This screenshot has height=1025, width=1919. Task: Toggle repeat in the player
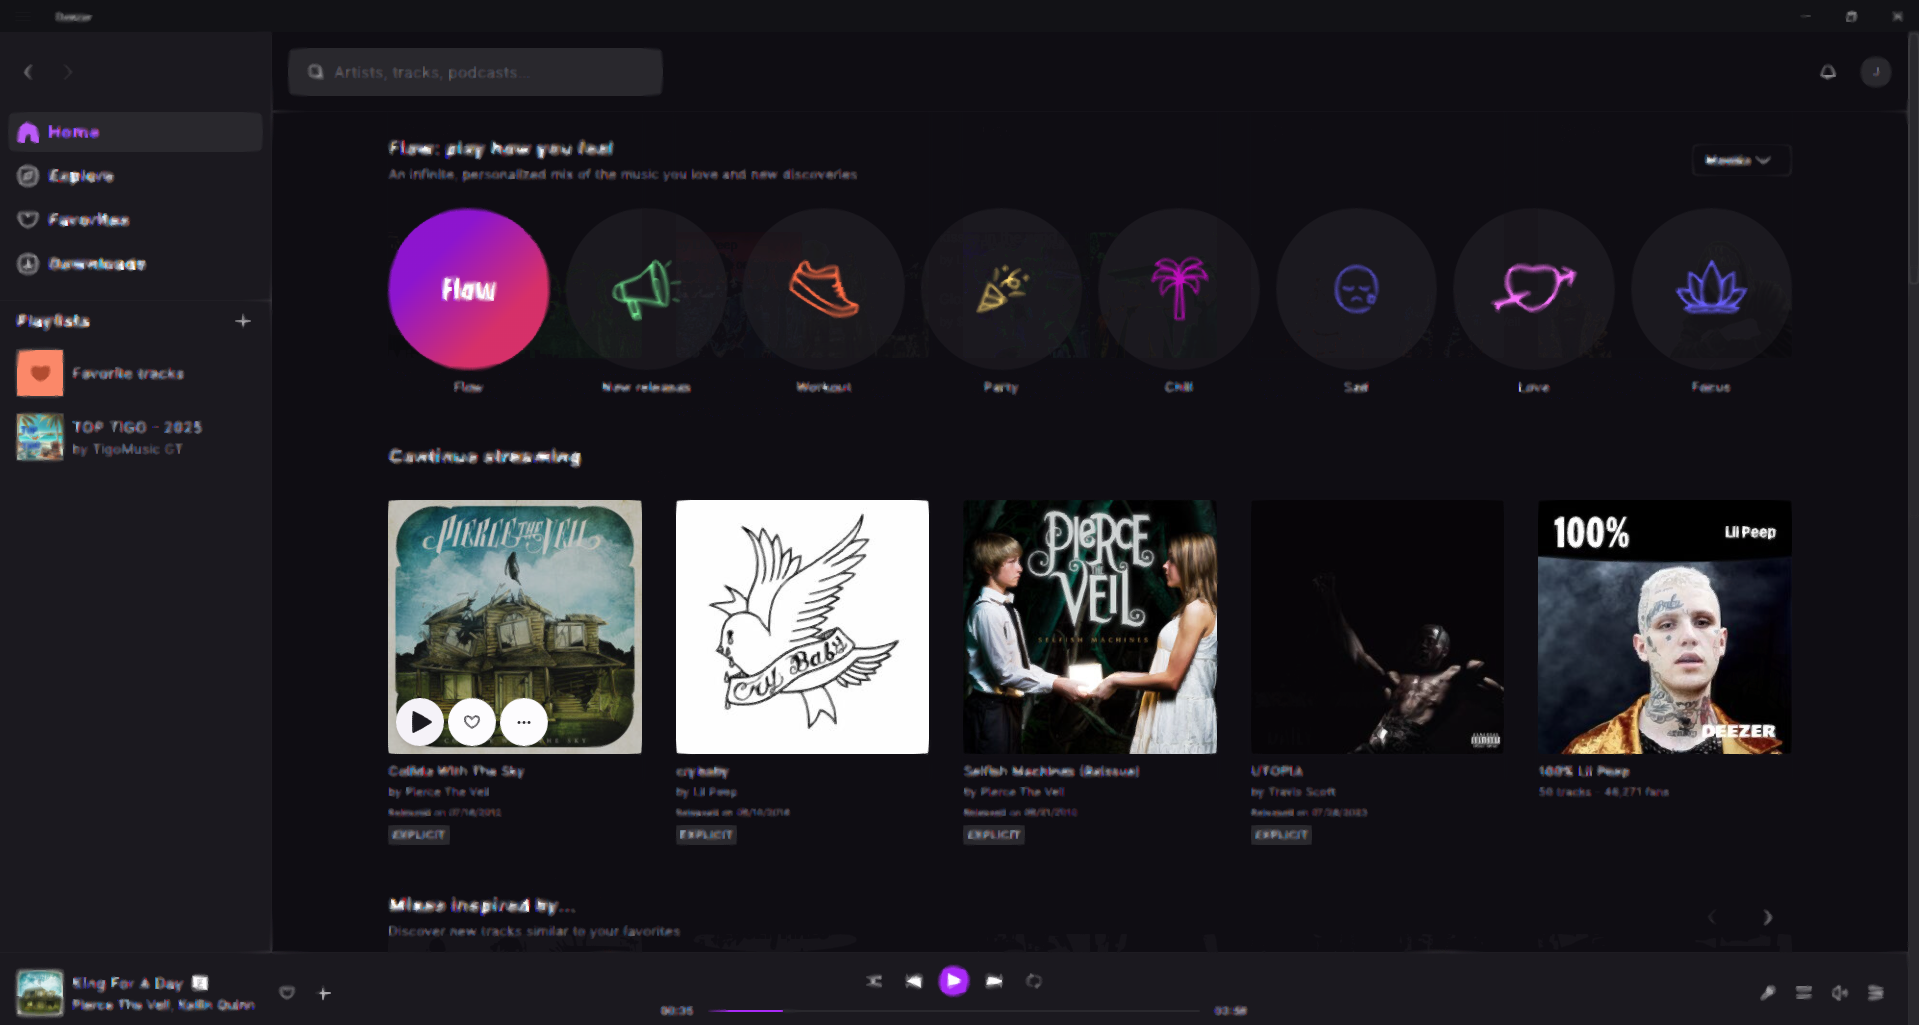[1034, 981]
